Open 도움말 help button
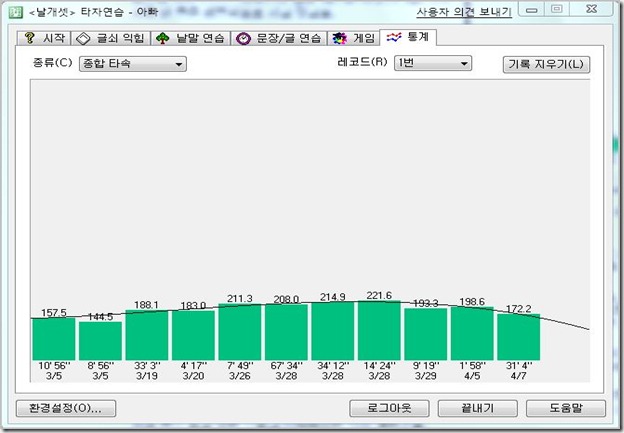This screenshot has height=433, width=624. 566,408
